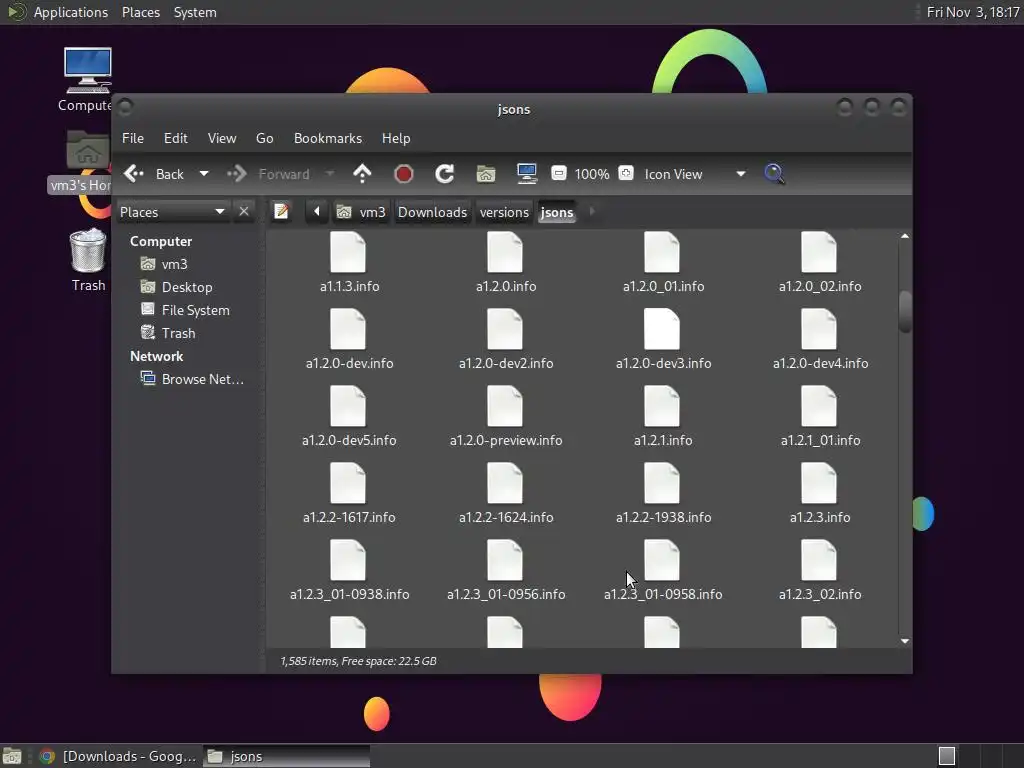Switch to Downloads Google Chrome taskbar window
The image size is (1024, 768).
click(118, 756)
